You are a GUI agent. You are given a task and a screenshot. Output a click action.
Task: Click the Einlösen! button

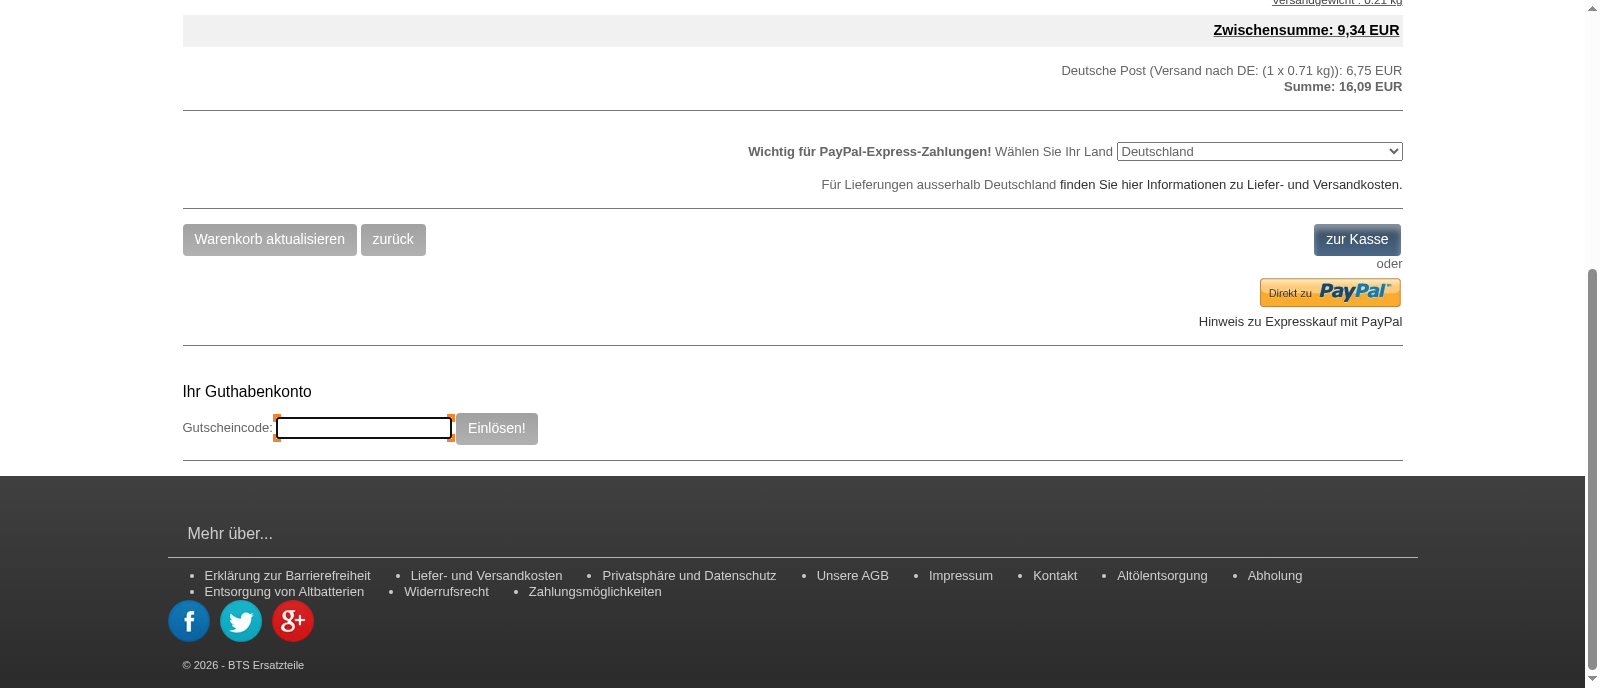[x=496, y=429]
